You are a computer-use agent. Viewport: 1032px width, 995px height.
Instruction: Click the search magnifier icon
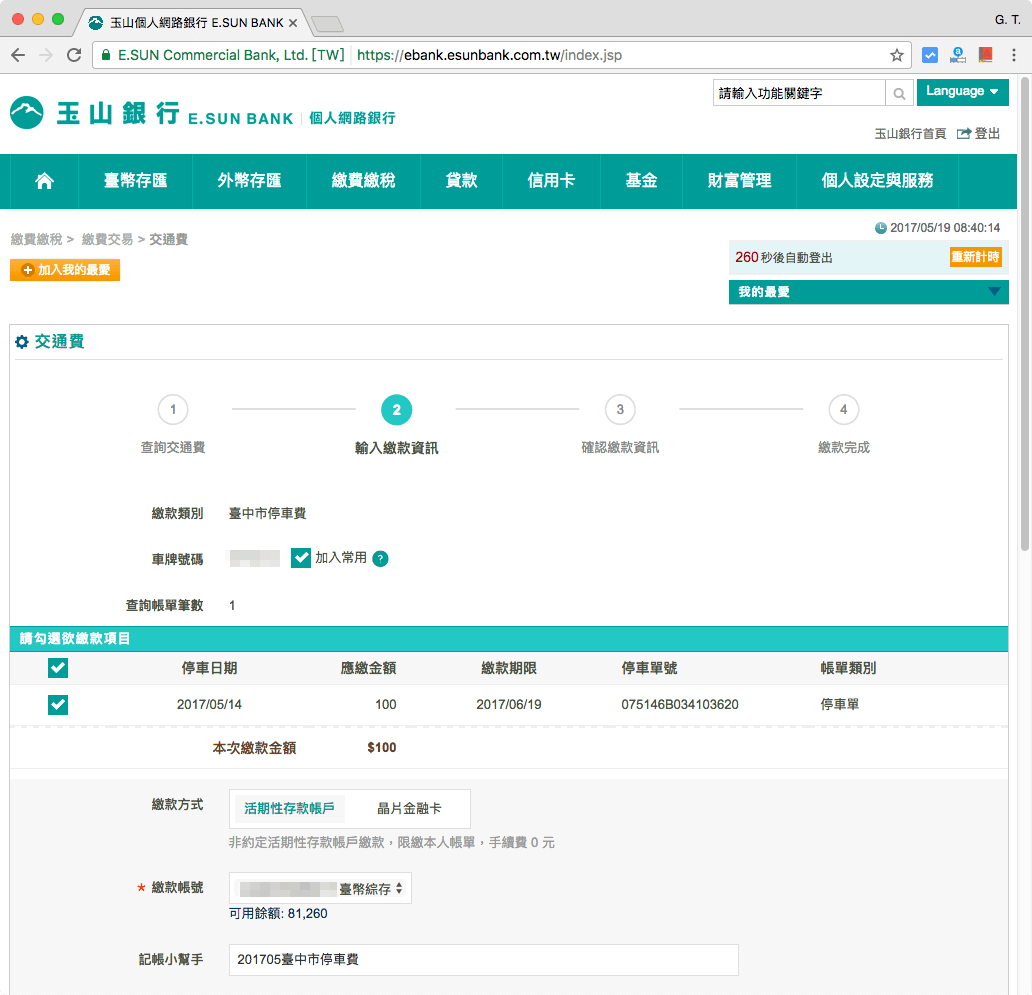898,92
